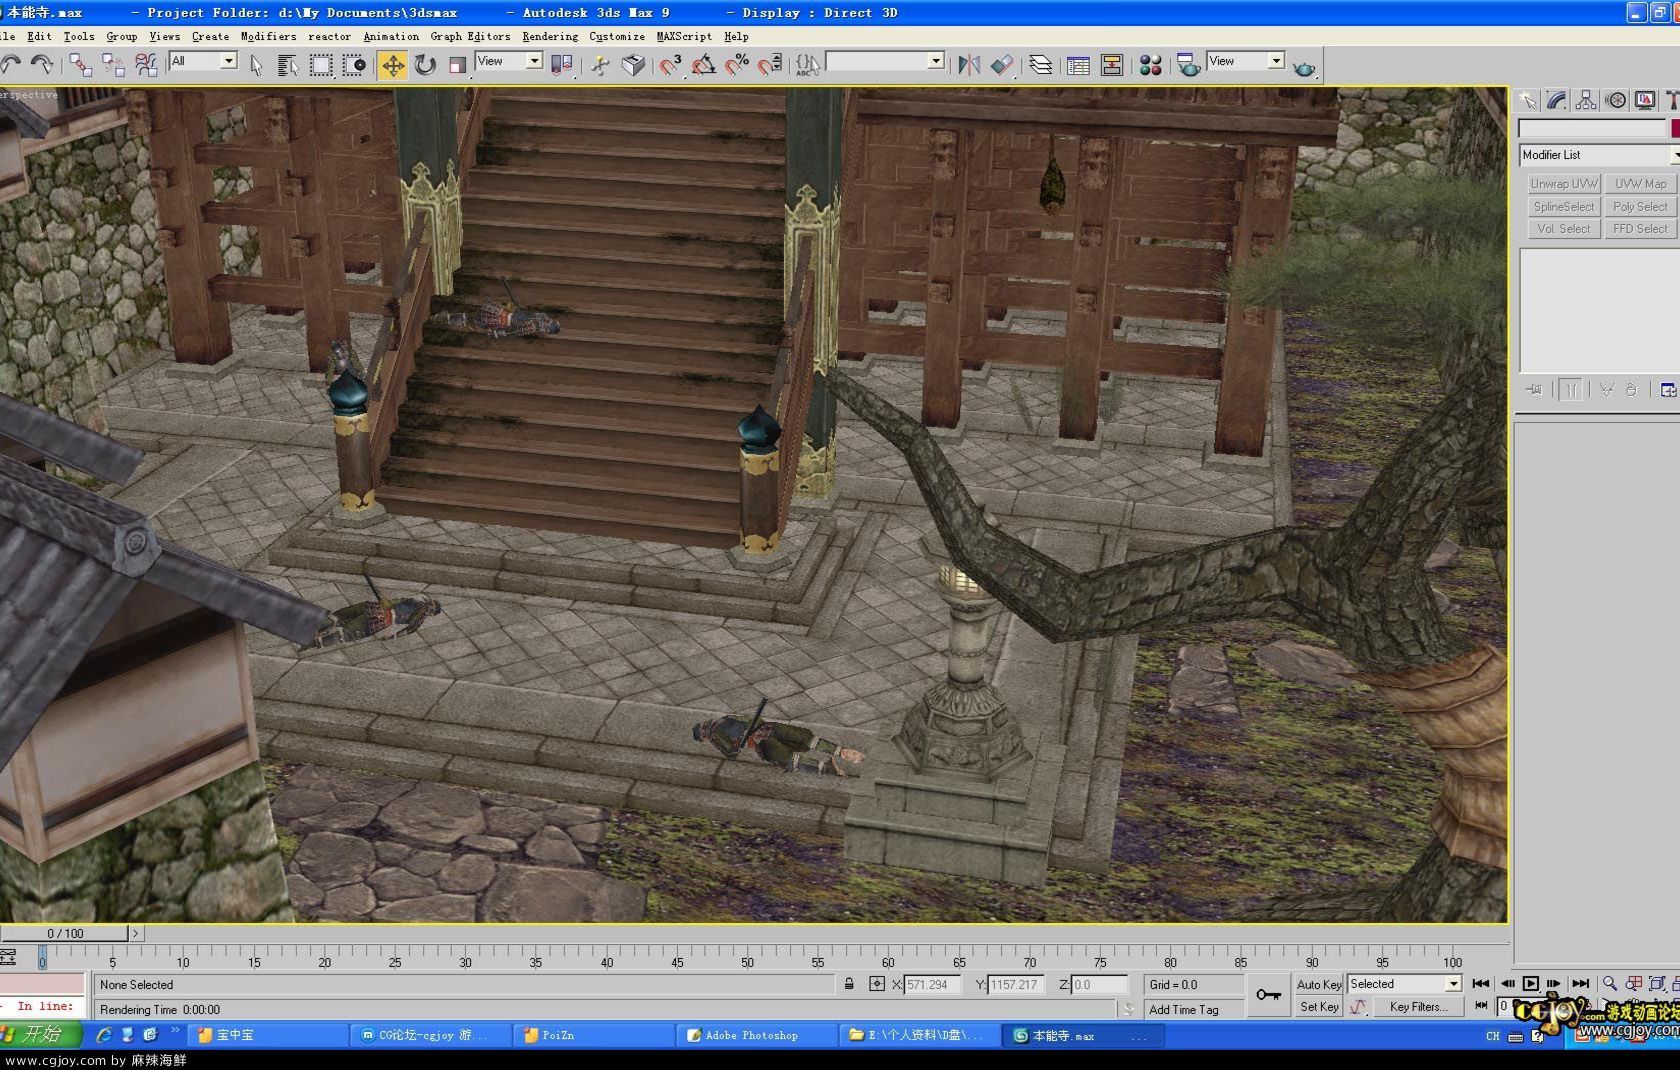Toggle Keyboard Shortcut Override icon
1680x1070 pixels.
(633, 65)
